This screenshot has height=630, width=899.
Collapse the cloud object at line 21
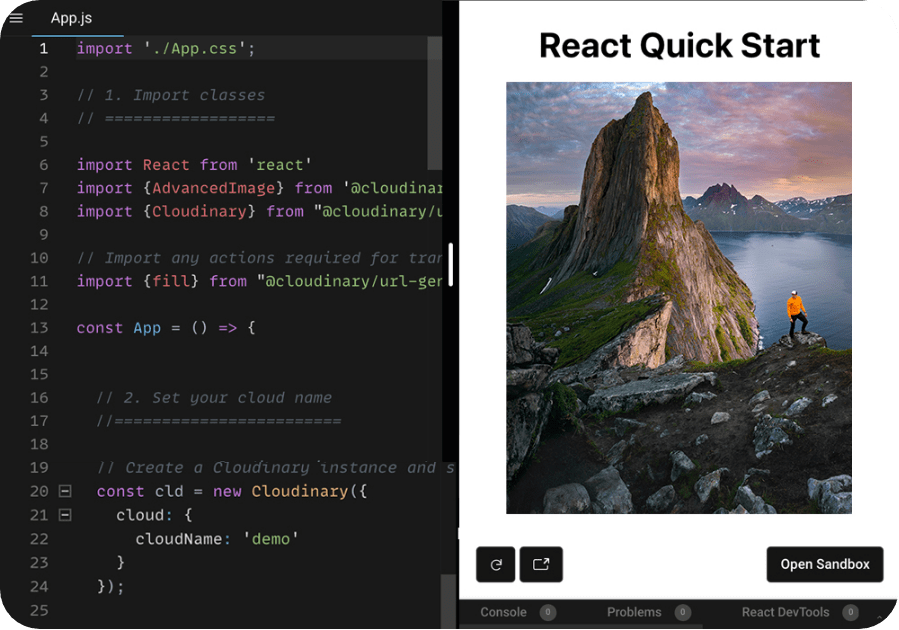pyautogui.click(x=63, y=515)
